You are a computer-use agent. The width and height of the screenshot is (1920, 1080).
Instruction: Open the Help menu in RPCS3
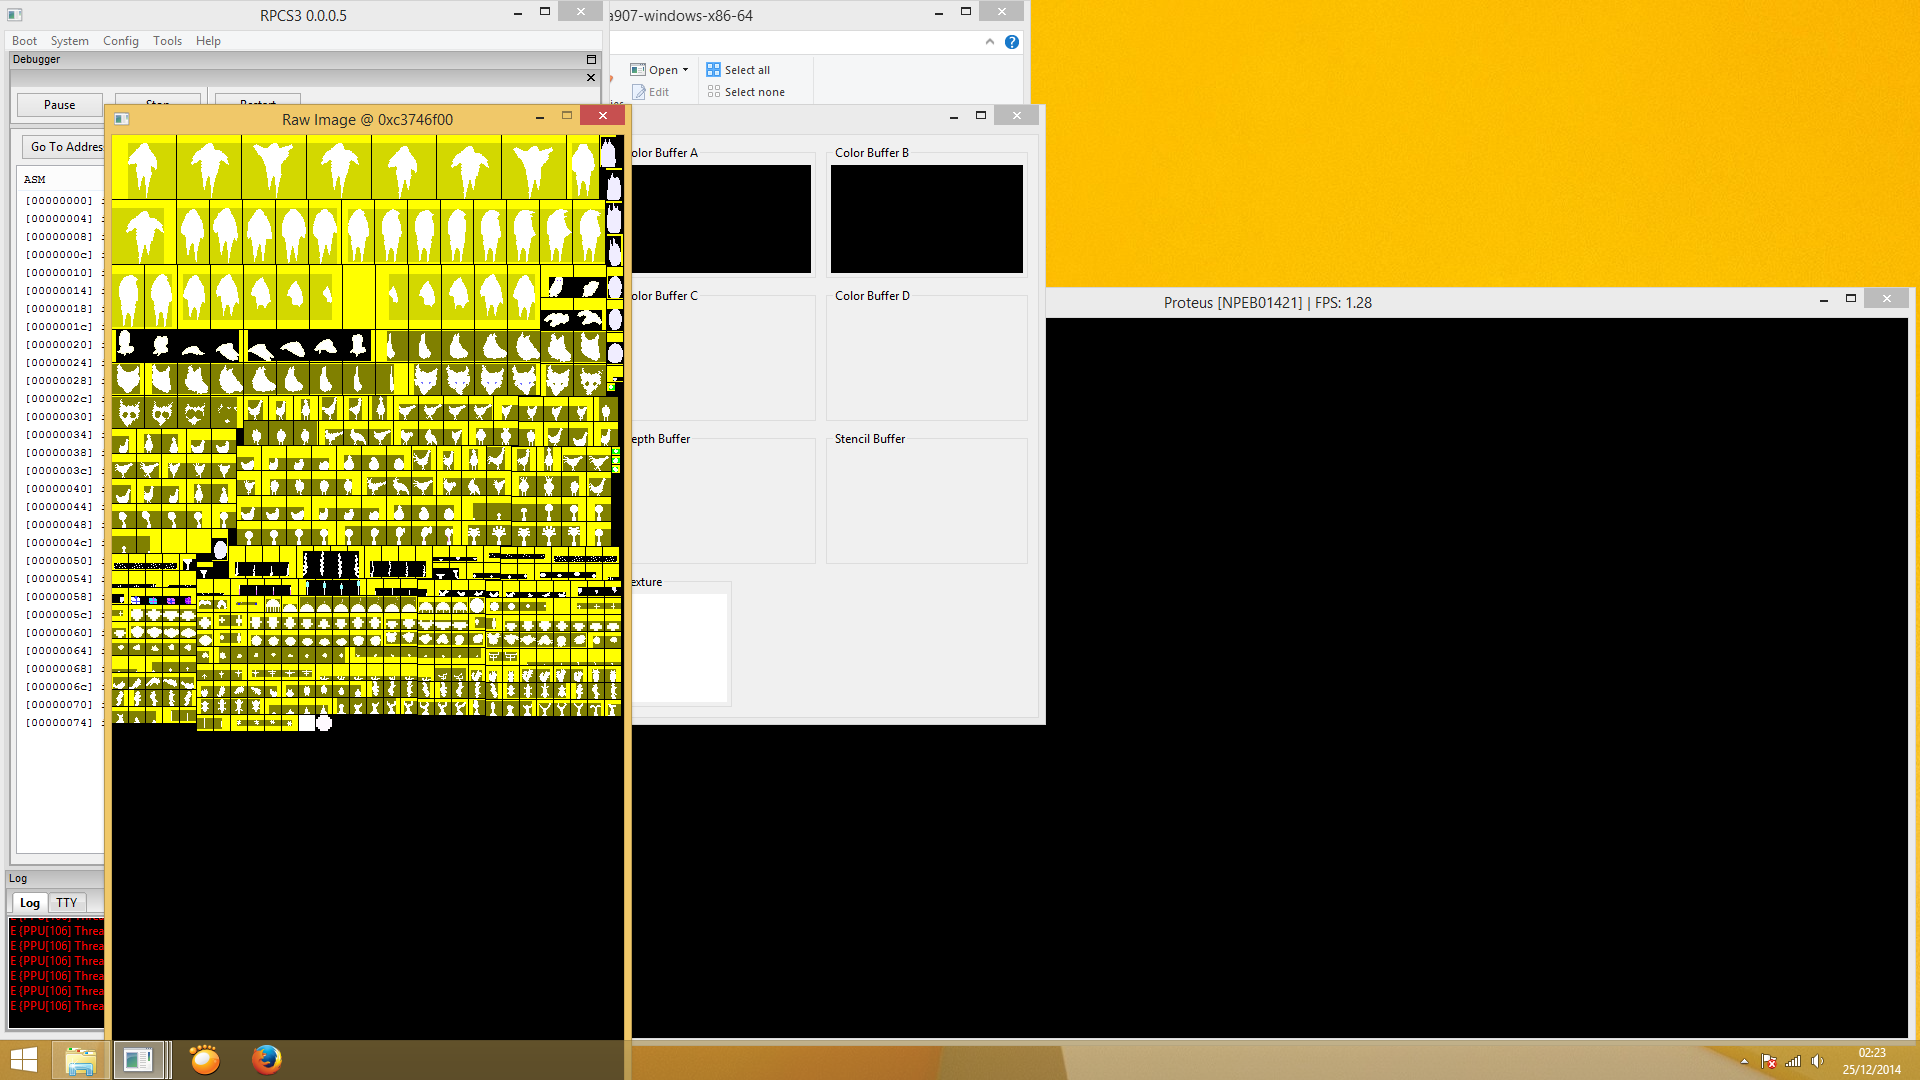tap(208, 41)
